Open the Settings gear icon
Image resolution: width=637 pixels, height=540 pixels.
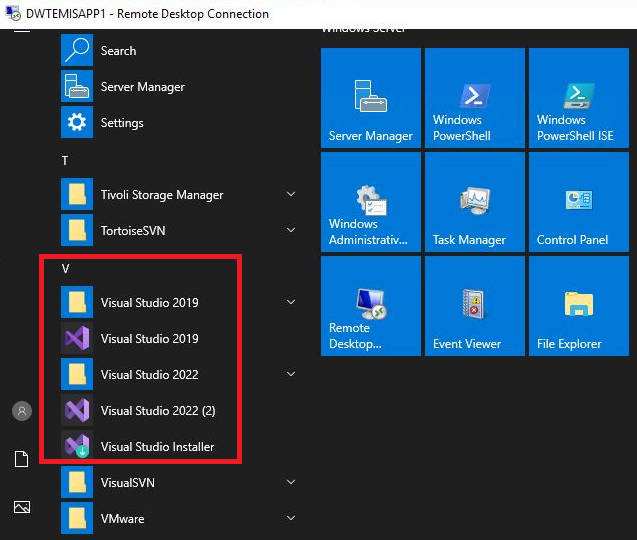pos(77,122)
